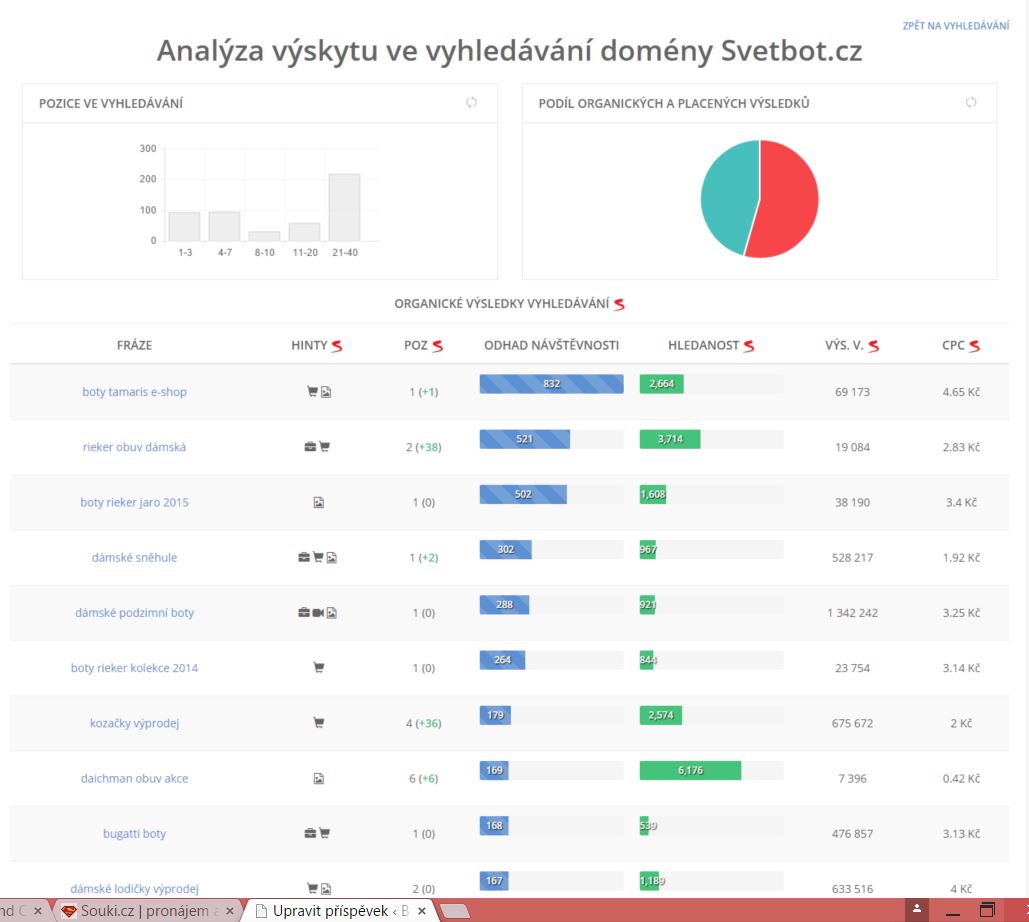Click image hint icon in dámské podzimní boty row

click(x=331, y=613)
